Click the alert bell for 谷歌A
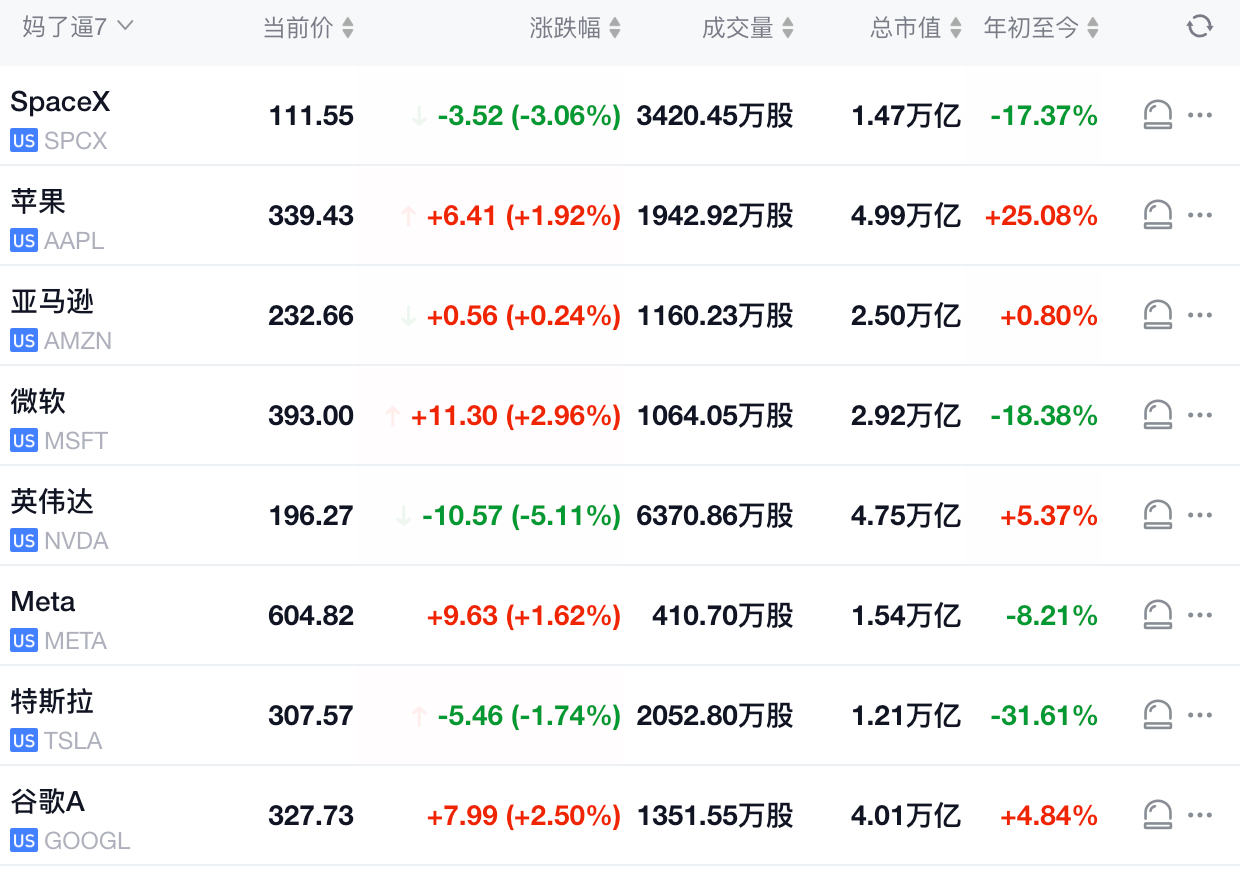This screenshot has width=1246, height=884. click(x=1157, y=815)
